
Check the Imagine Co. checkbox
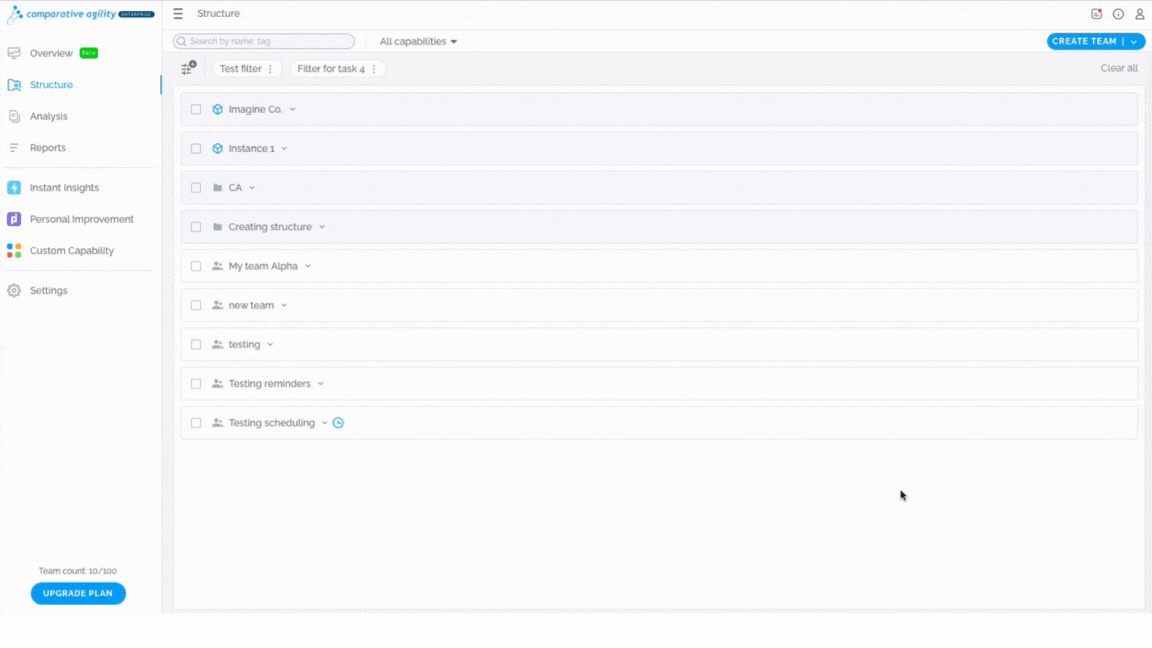click(x=196, y=109)
